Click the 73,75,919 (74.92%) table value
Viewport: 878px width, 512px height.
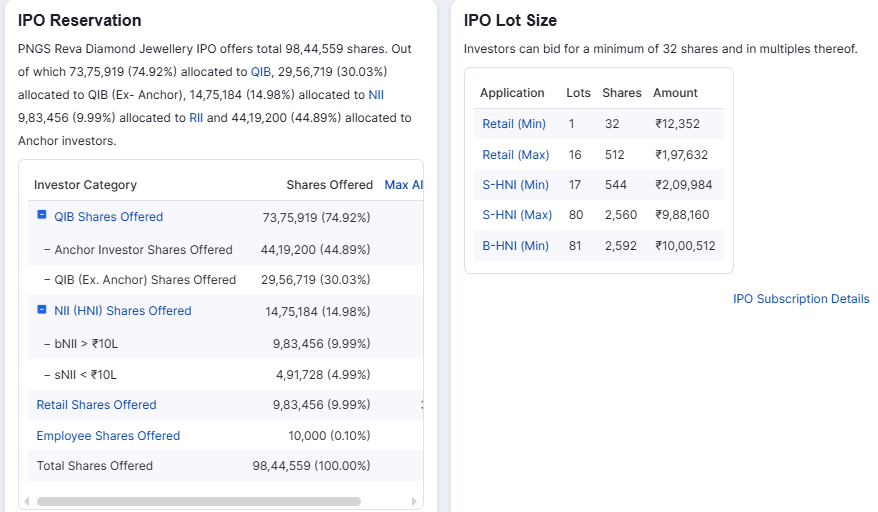[316, 217]
